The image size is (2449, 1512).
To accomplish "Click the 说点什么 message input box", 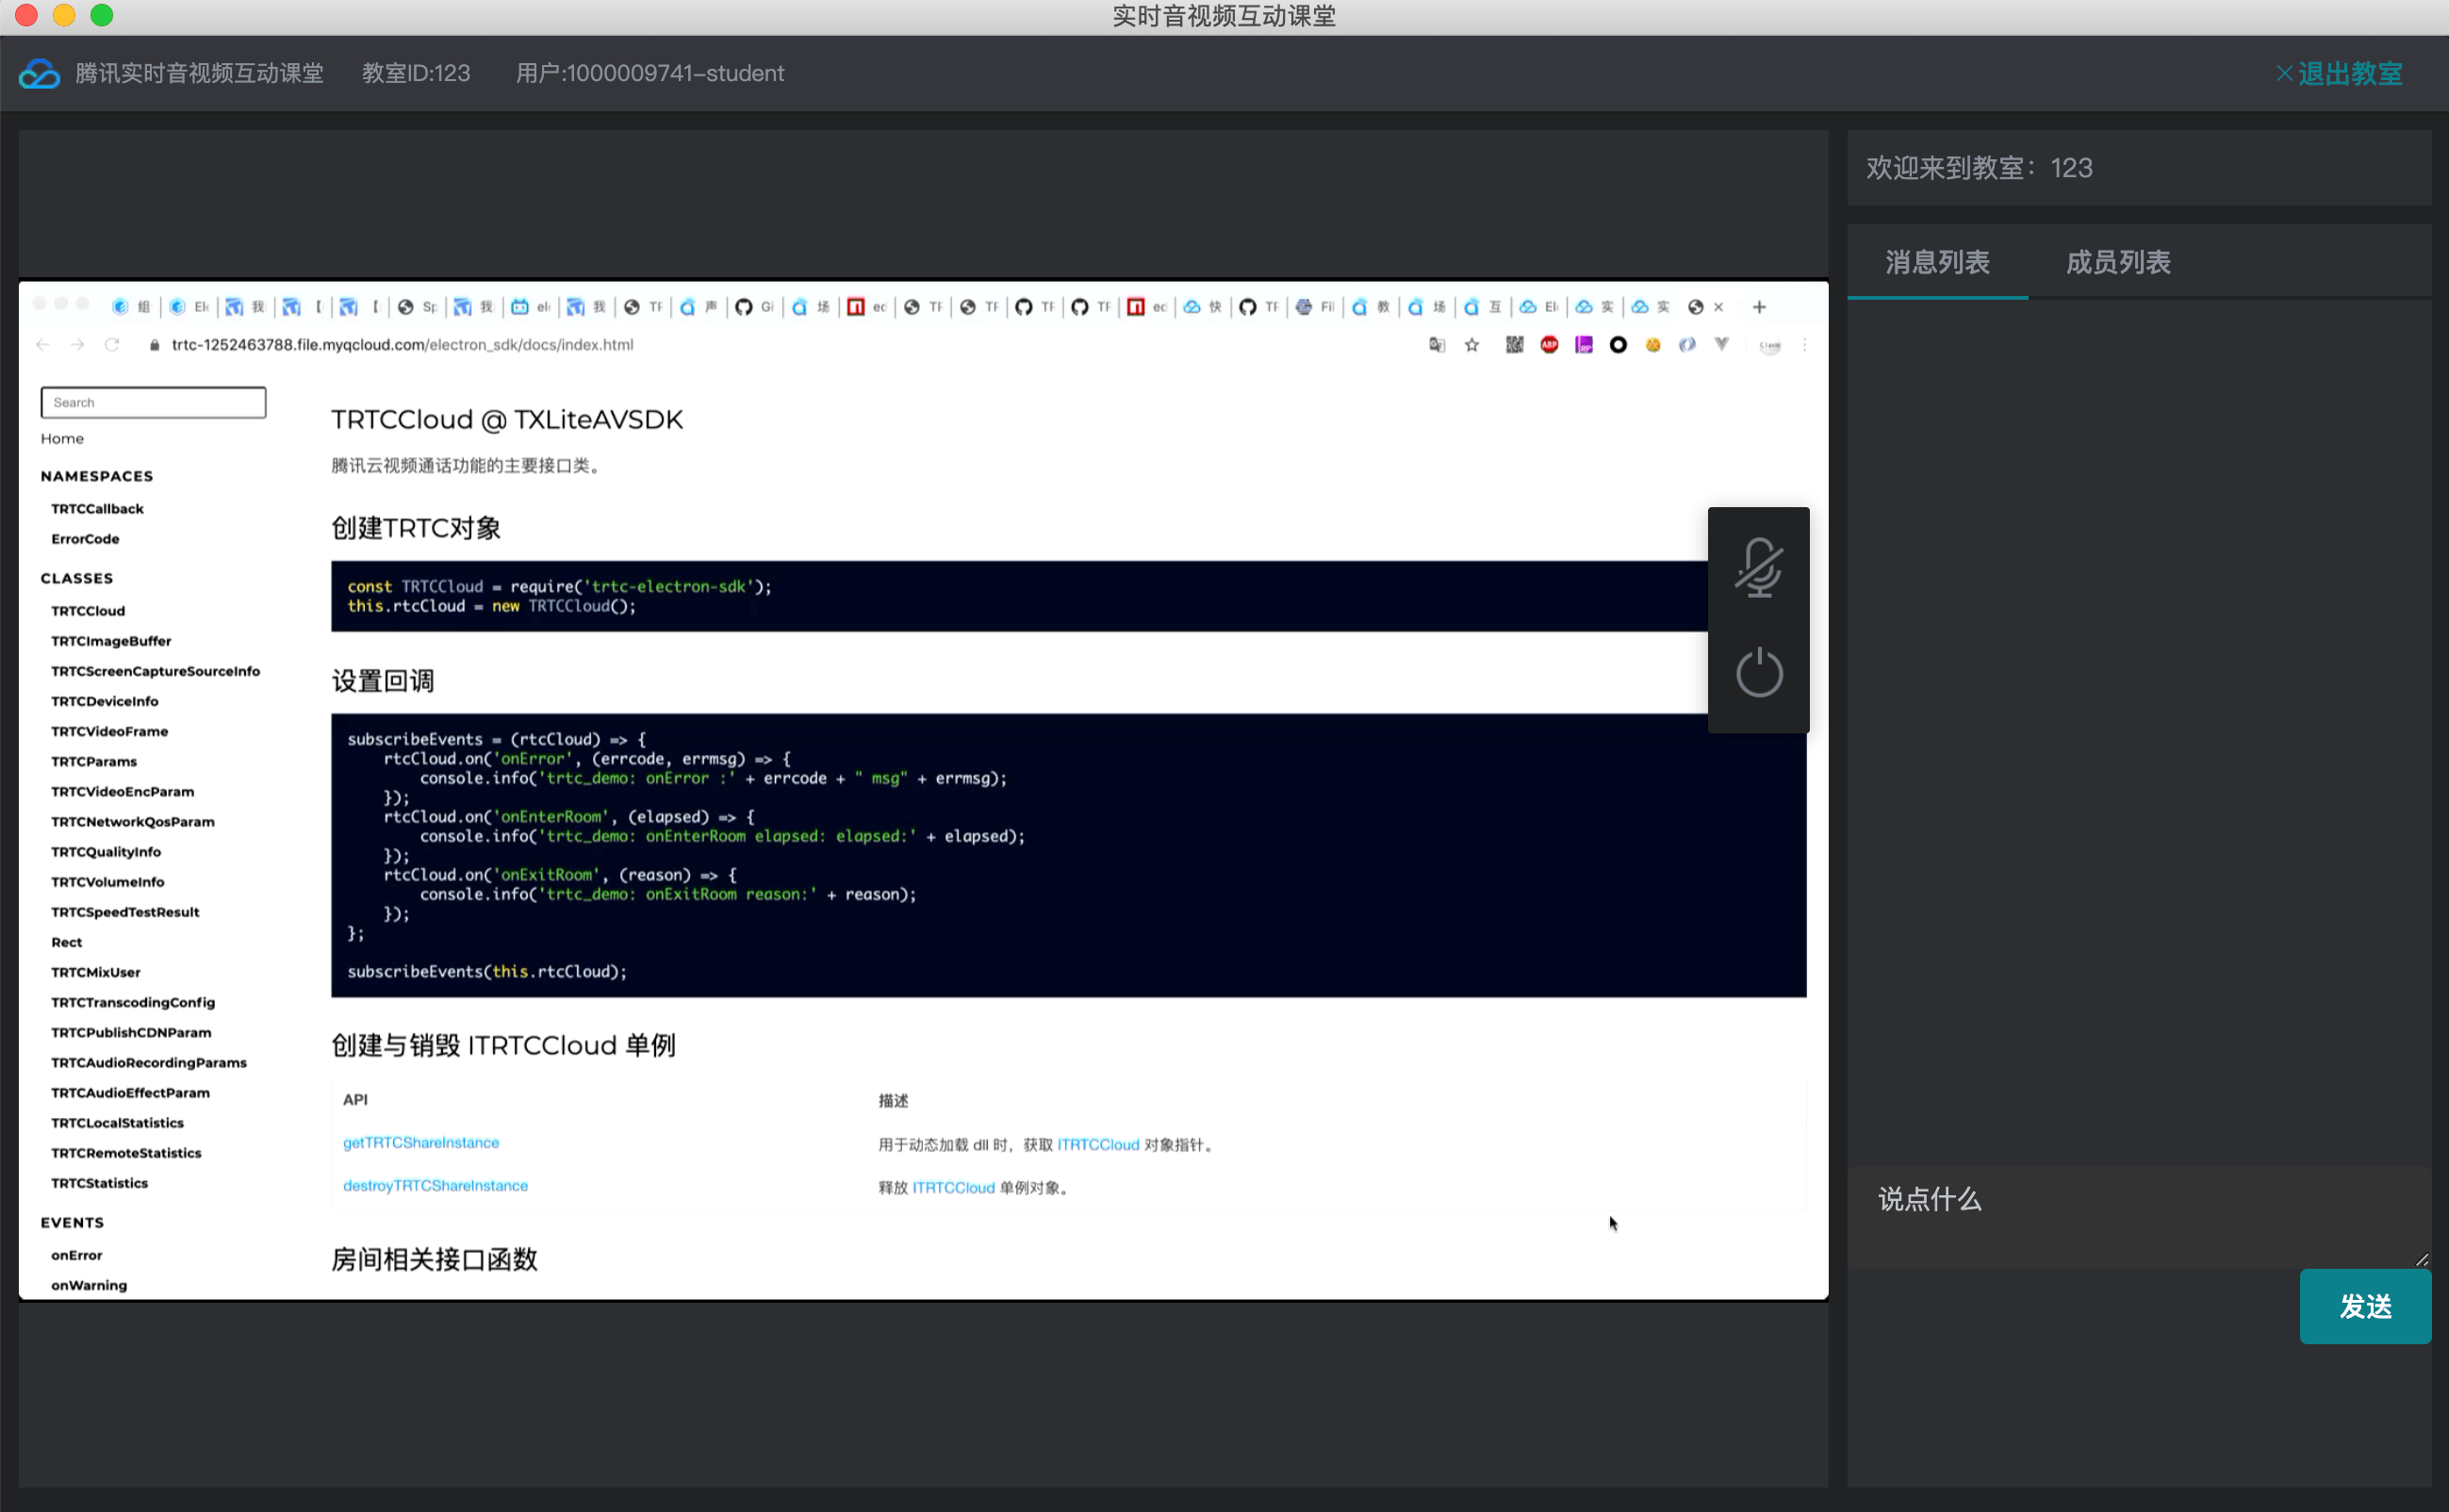I will 2137,1217.
